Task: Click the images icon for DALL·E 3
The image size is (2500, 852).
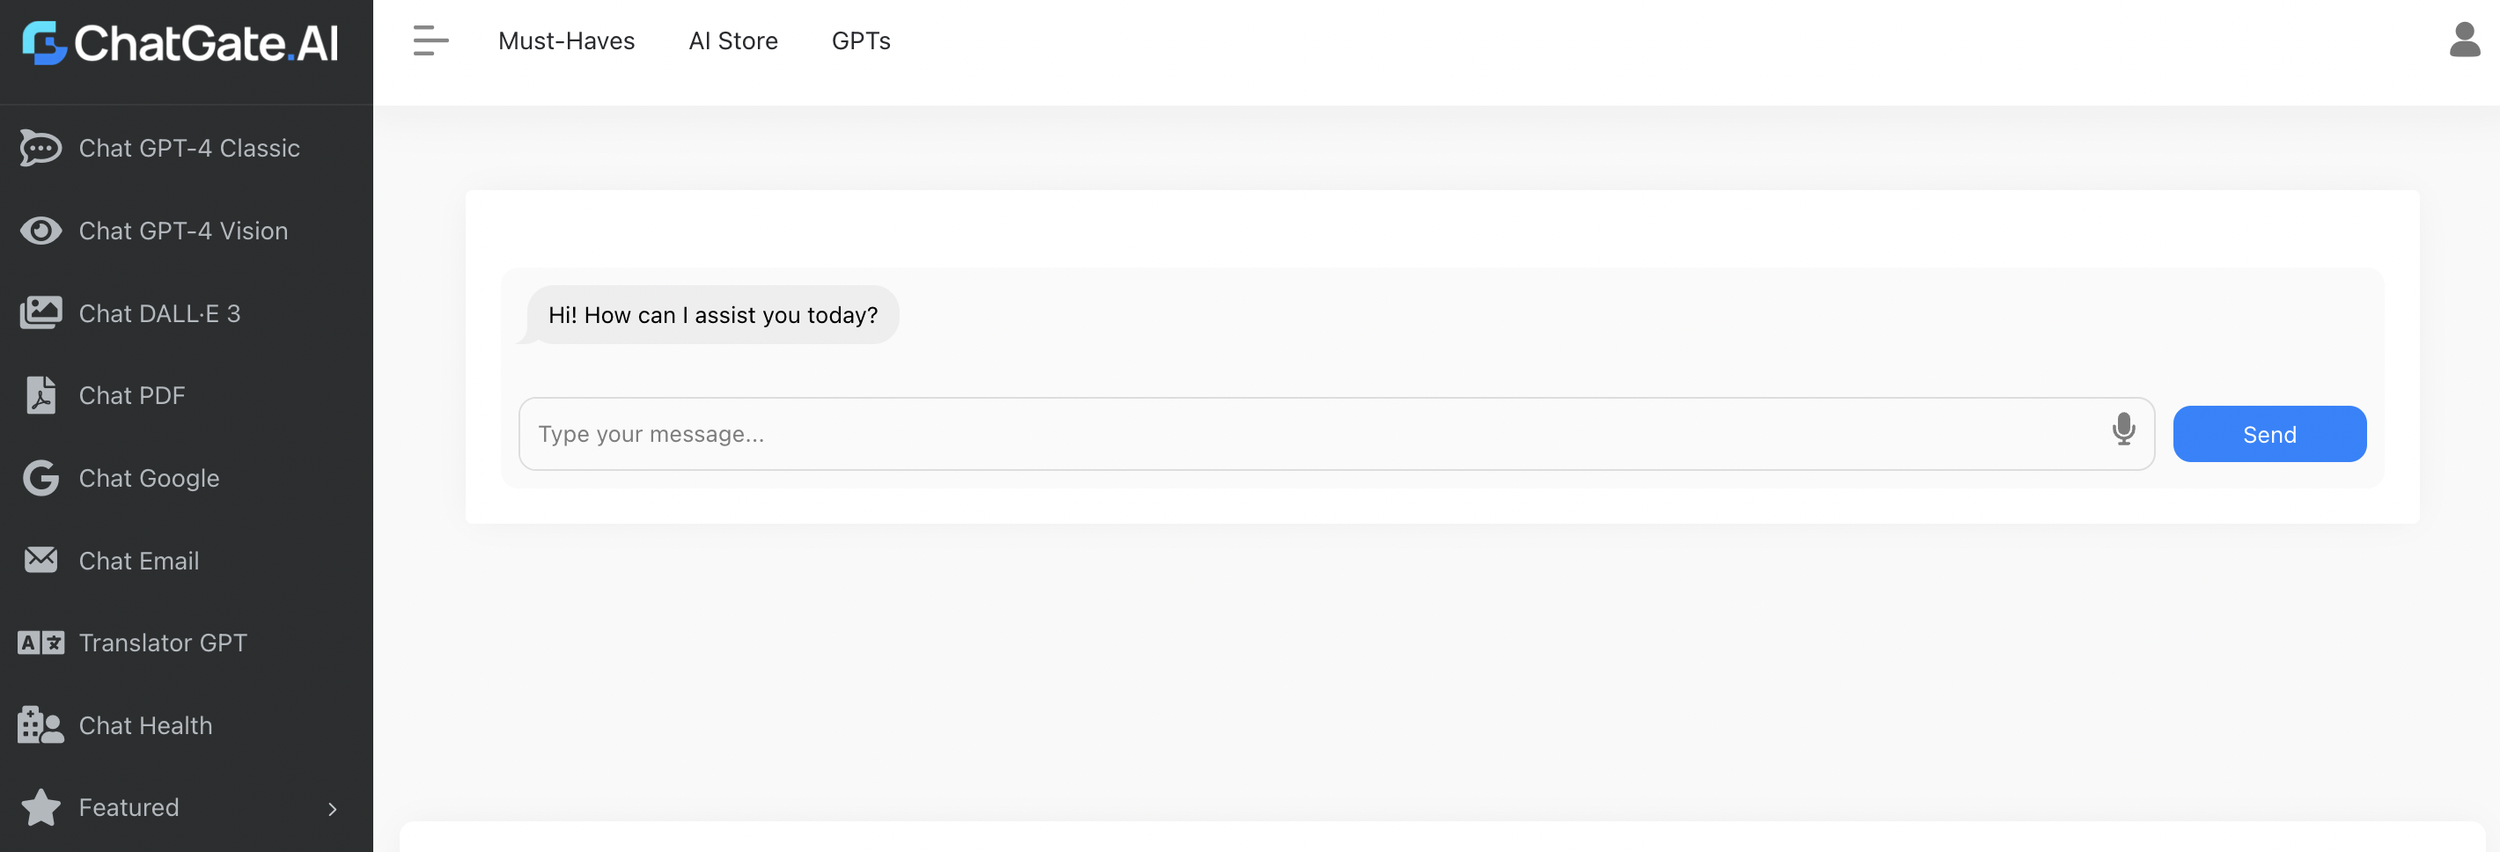Action: click(x=40, y=313)
